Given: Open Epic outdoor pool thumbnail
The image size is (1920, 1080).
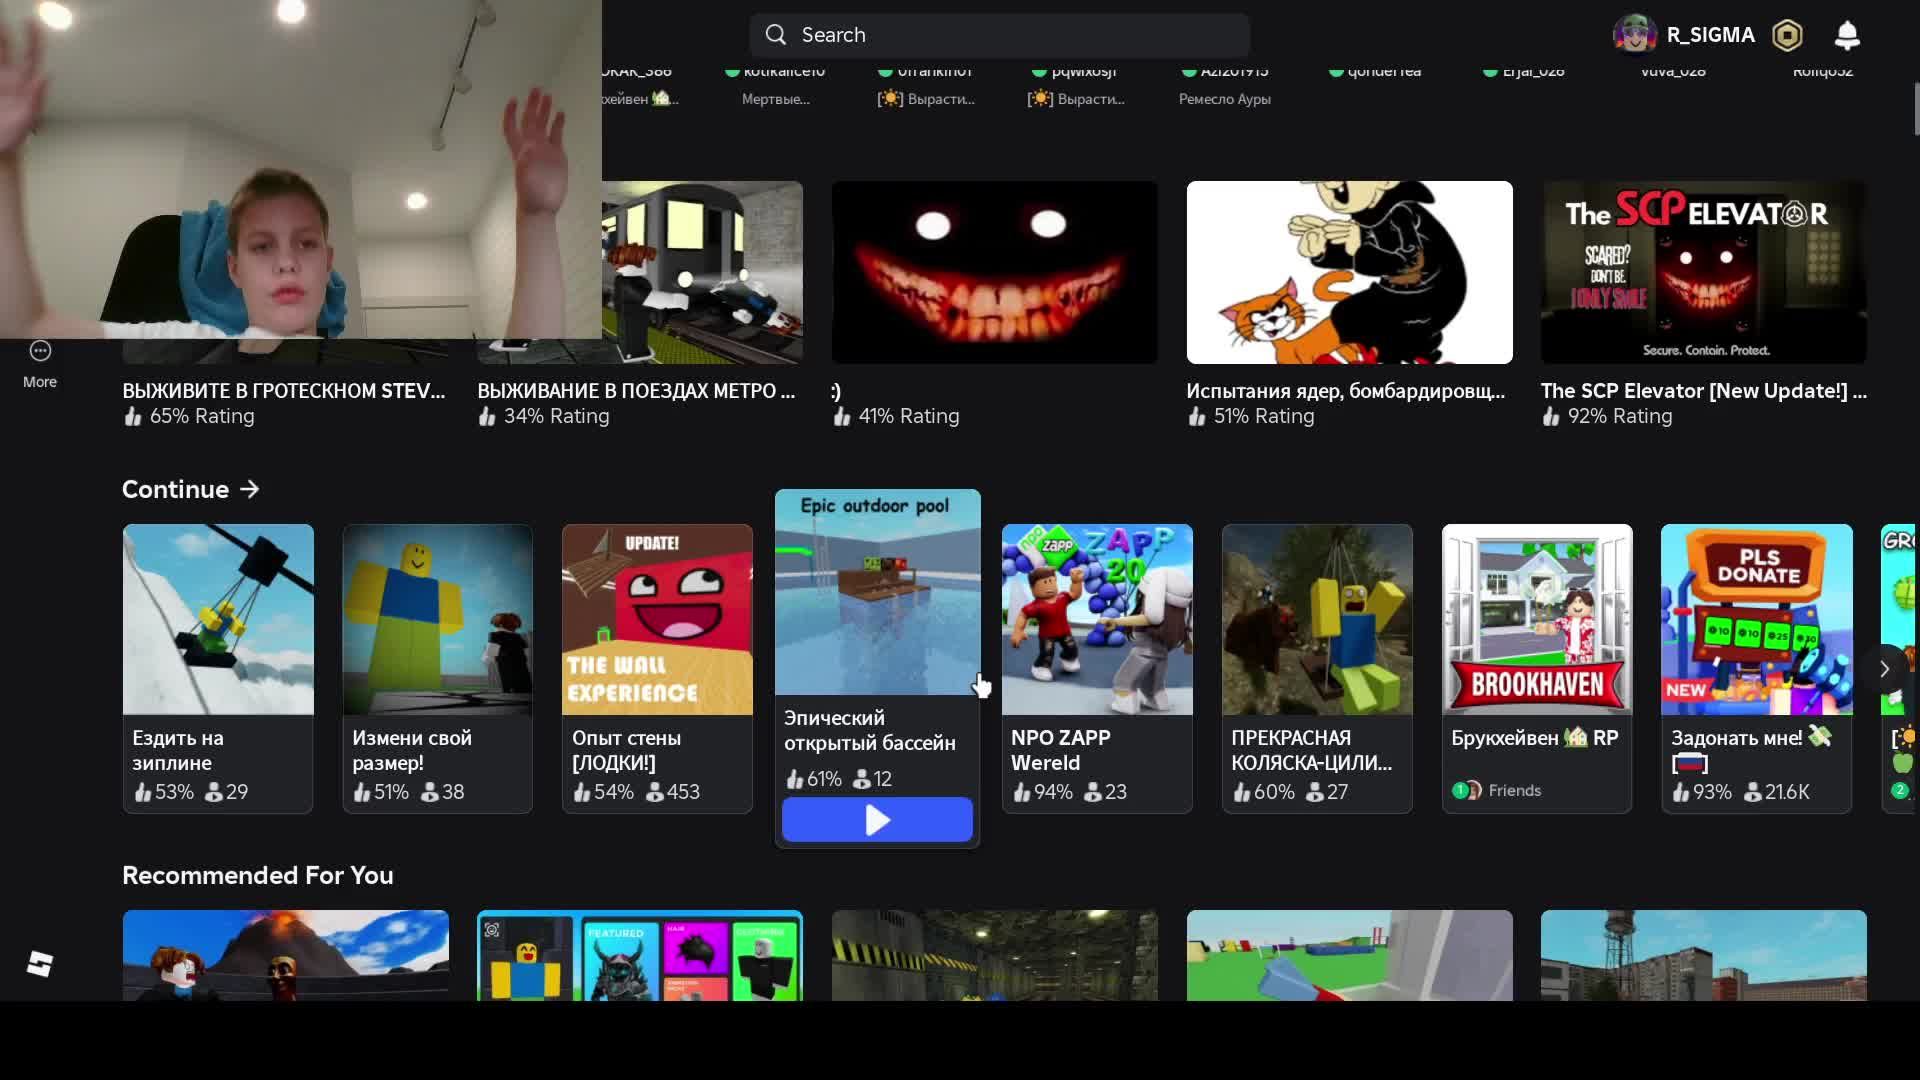Looking at the screenshot, I should [878, 592].
